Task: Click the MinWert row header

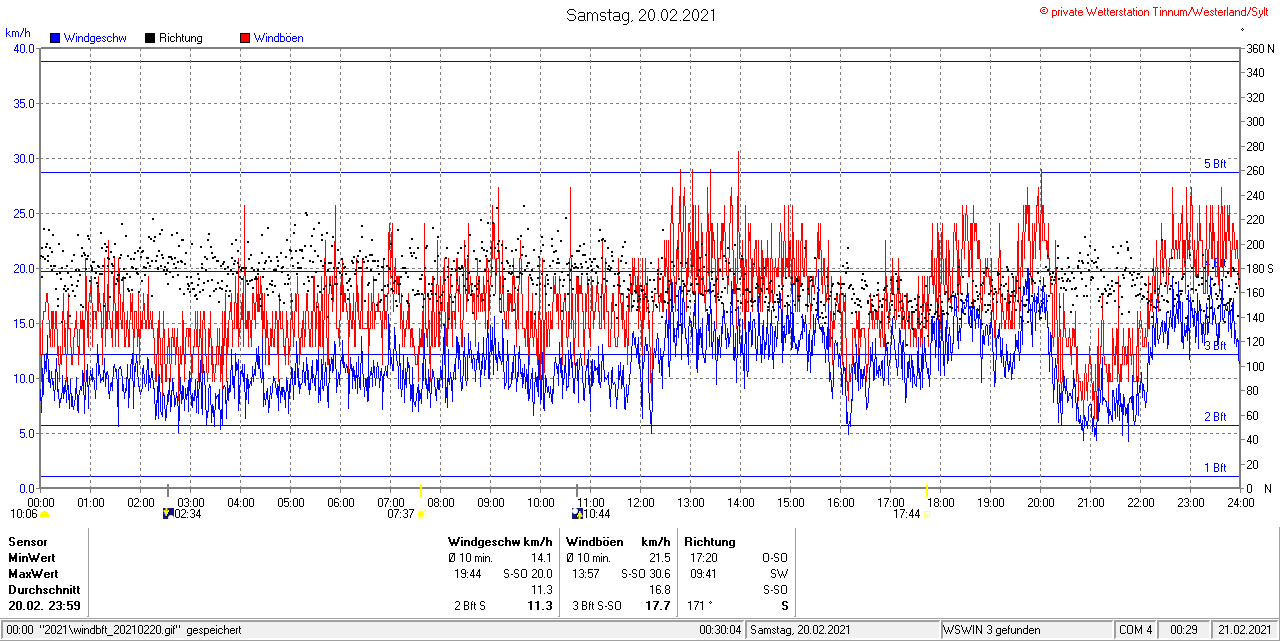Action: tap(32, 558)
